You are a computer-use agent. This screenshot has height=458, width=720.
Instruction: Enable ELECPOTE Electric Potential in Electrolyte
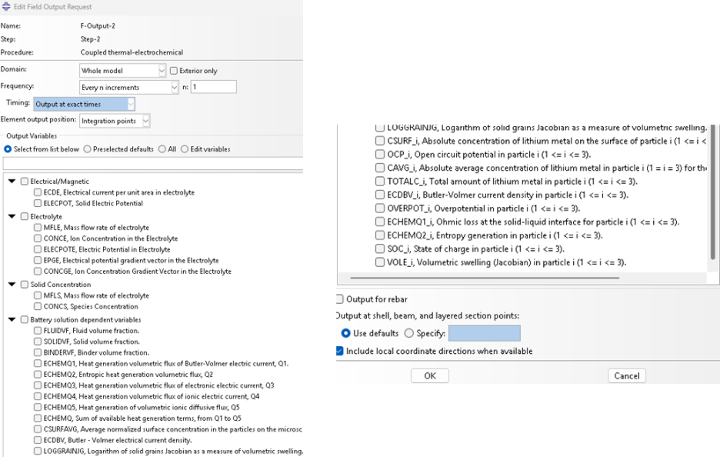[x=38, y=249]
